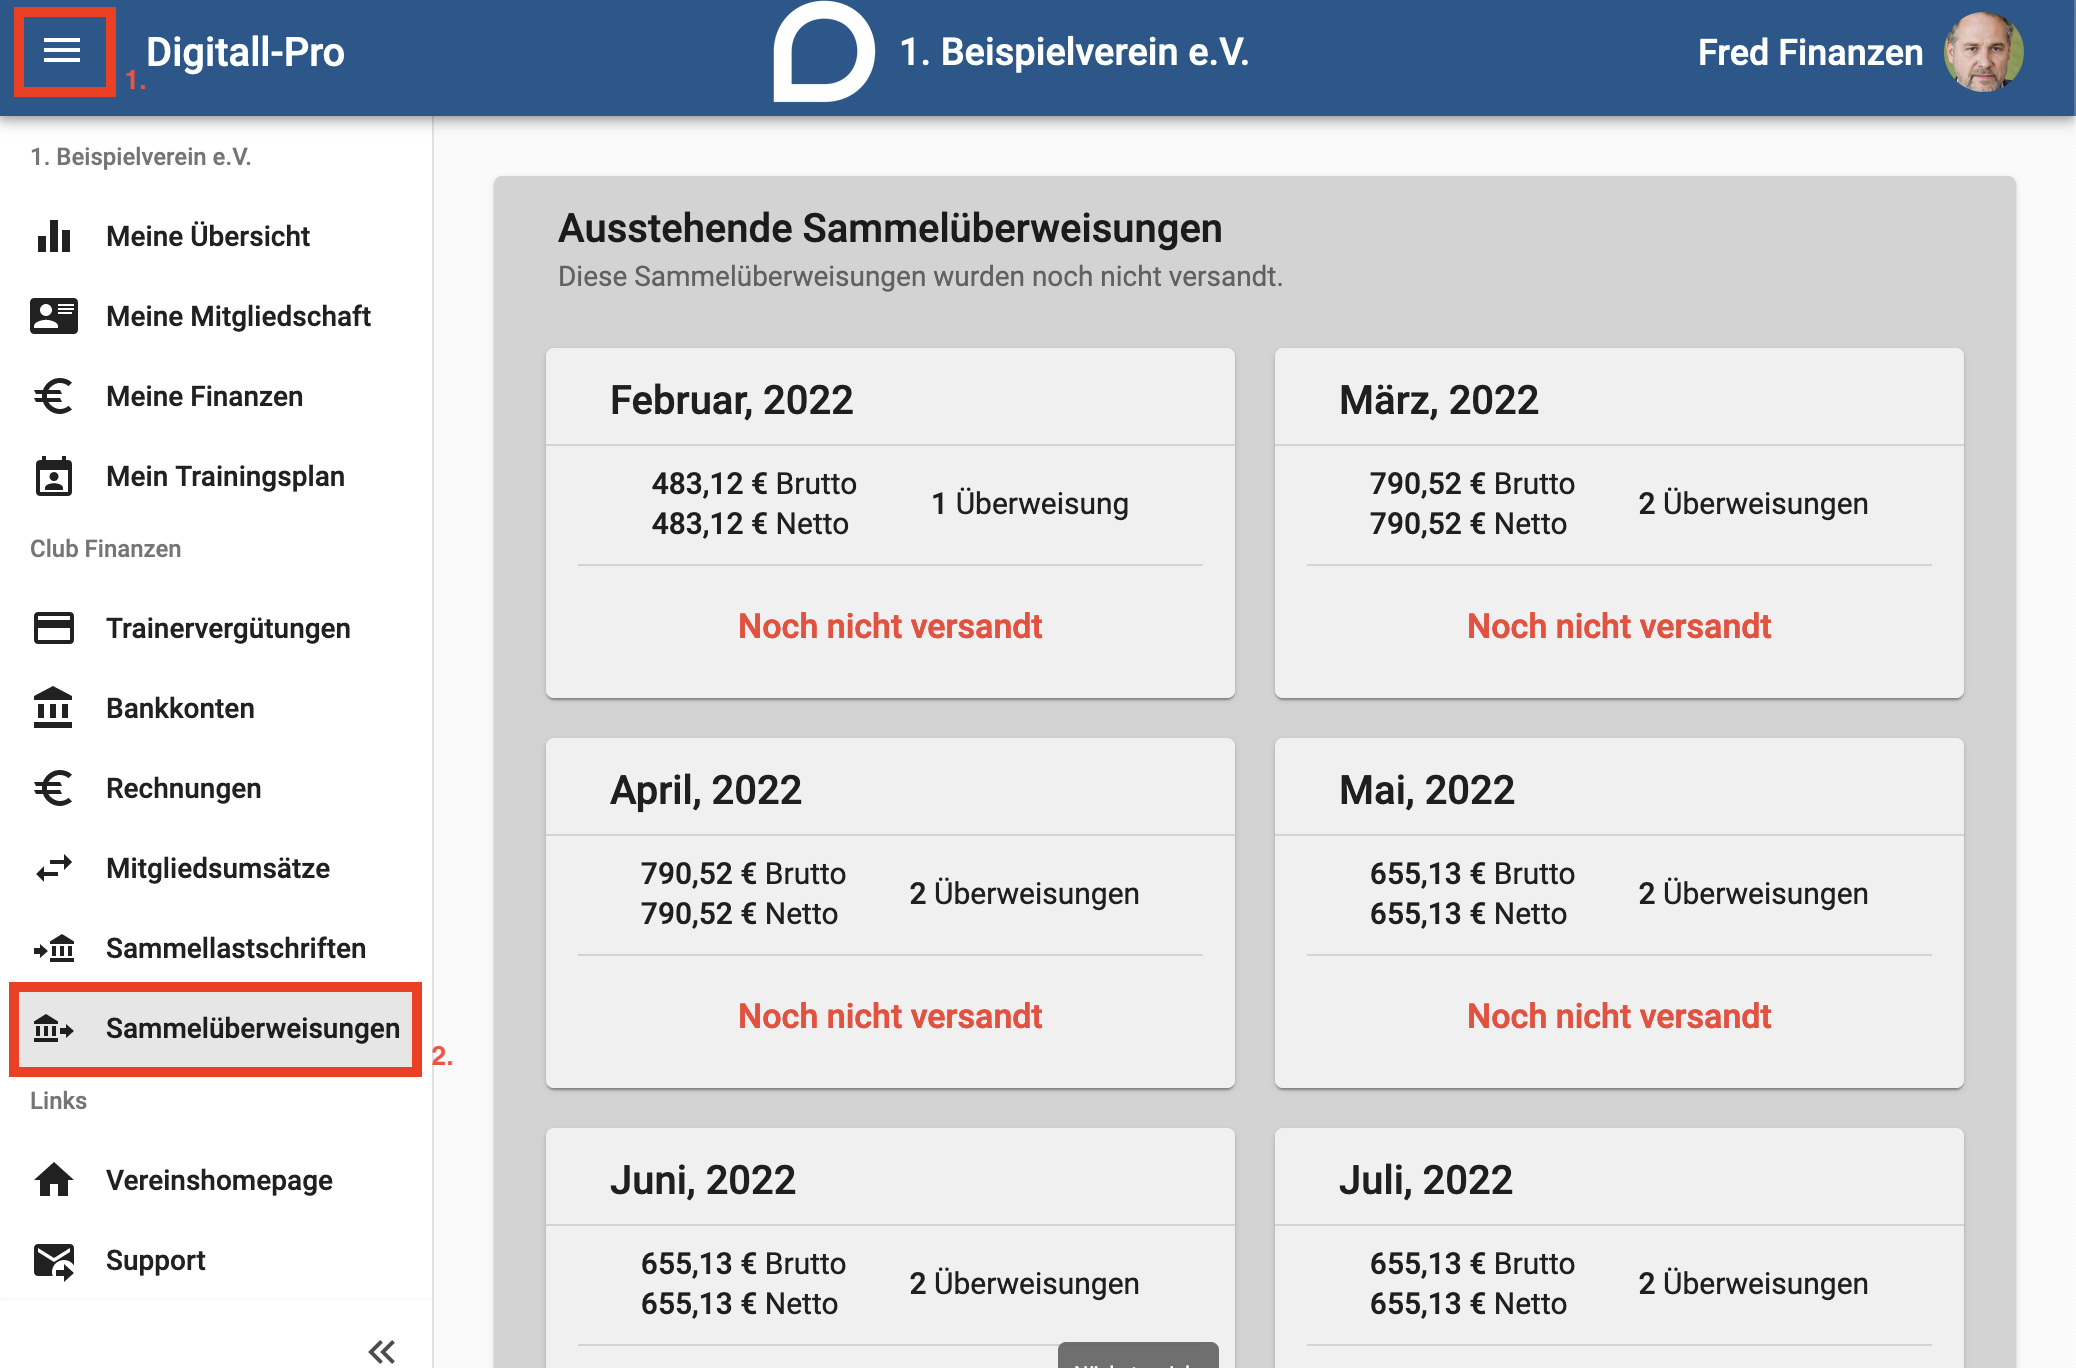The width and height of the screenshot is (2076, 1368).
Task: Open Meine Mitgliedschaft page
Action: [x=216, y=316]
